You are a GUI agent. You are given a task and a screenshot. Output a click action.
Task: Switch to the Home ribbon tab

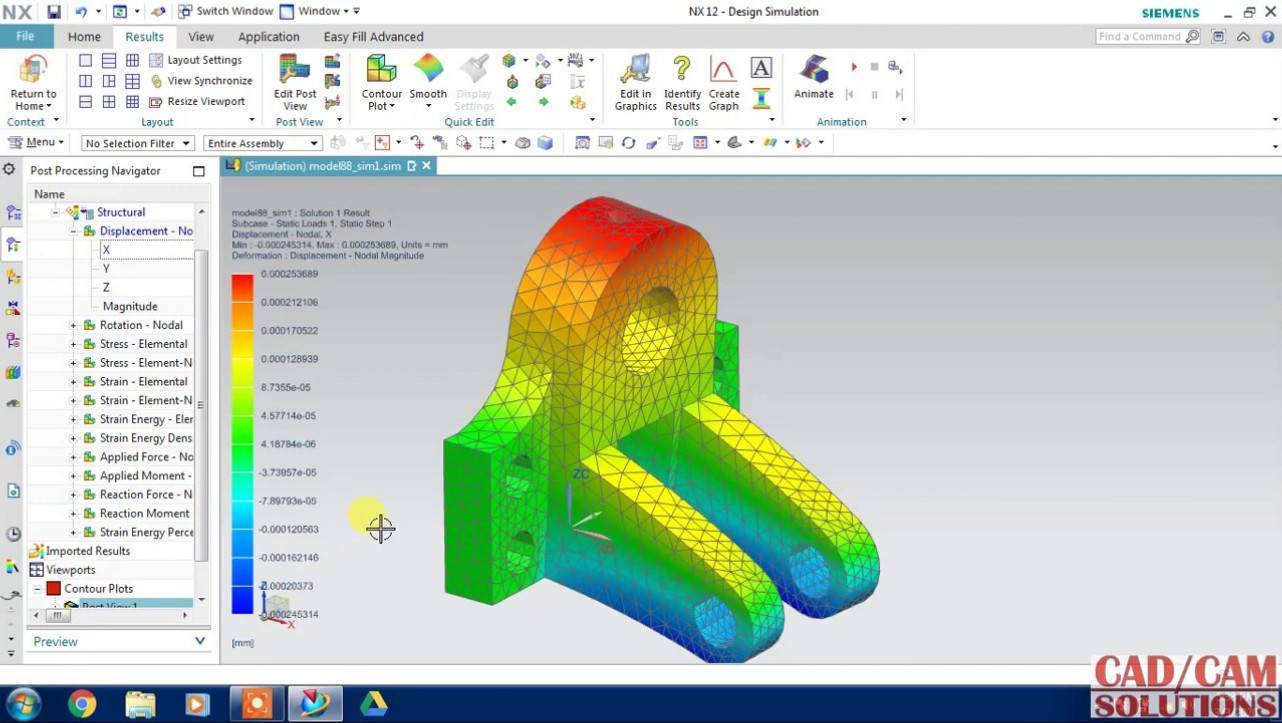point(84,37)
